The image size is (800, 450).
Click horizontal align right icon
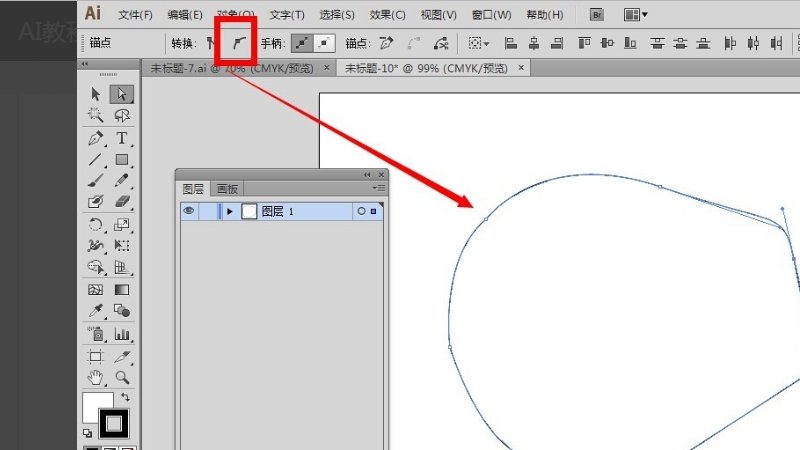[x=557, y=43]
